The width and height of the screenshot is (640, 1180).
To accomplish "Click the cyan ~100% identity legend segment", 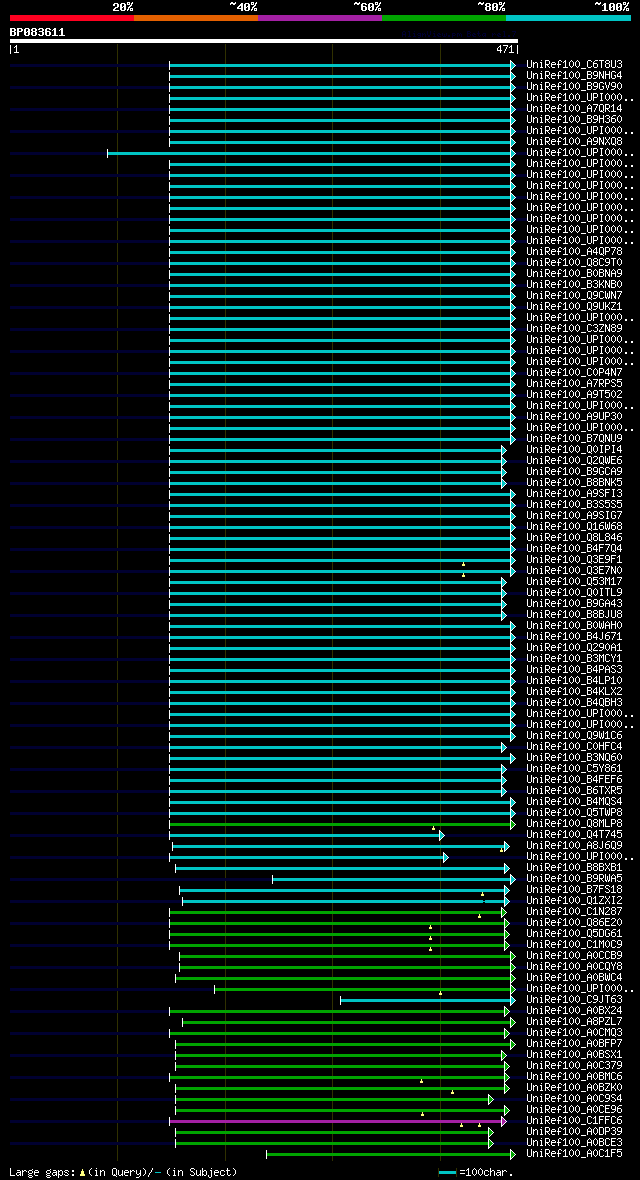I will tap(568, 17).
